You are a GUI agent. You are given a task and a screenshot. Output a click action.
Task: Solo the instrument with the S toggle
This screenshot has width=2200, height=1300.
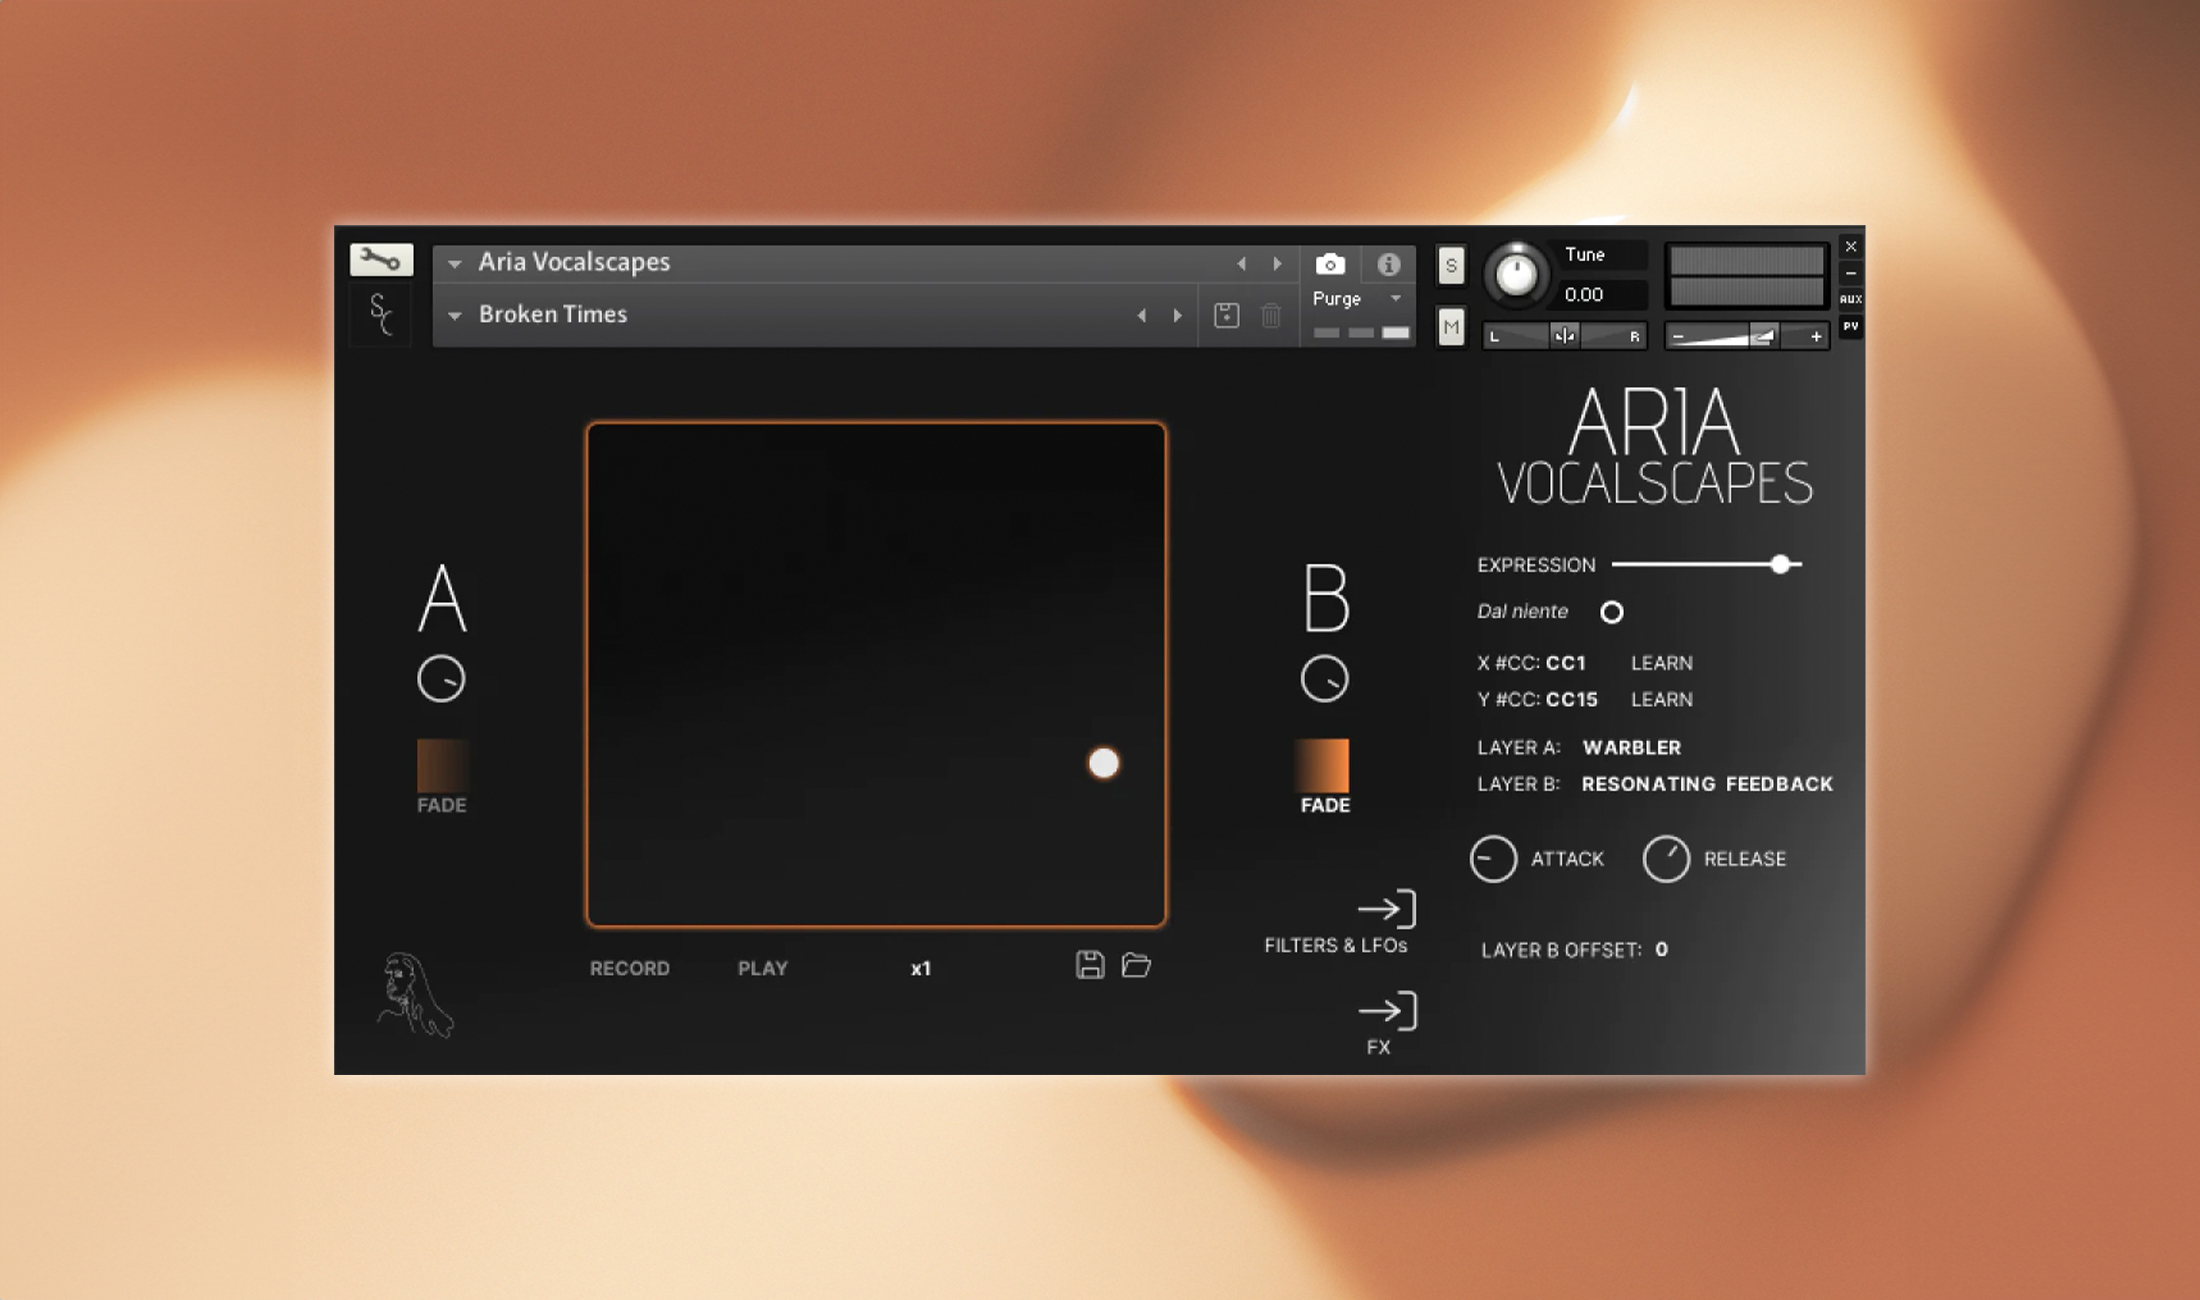(x=1451, y=265)
